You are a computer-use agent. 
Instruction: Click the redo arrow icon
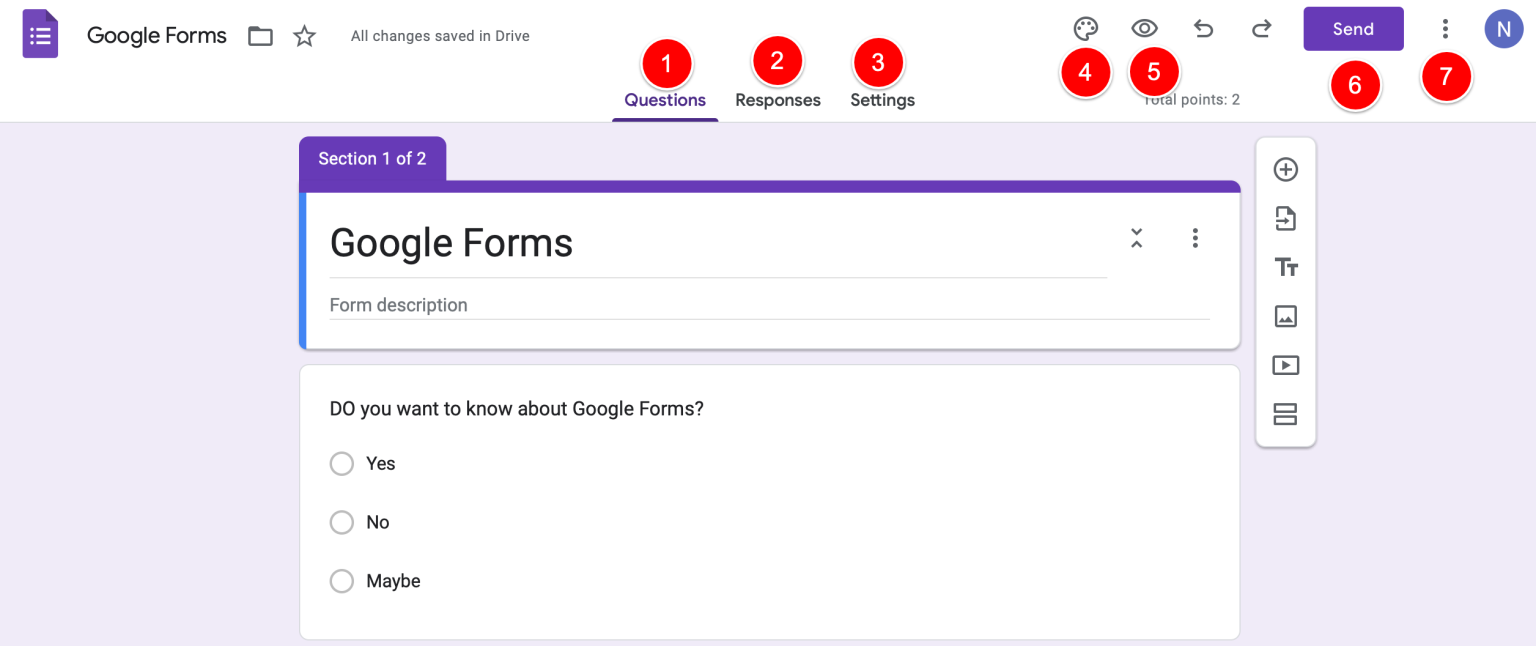coord(1262,29)
